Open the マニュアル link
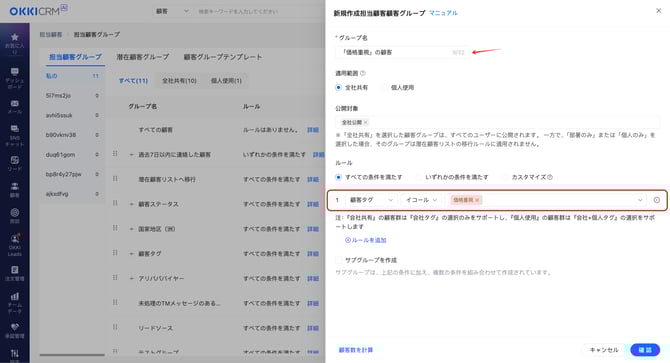This screenshot has width=670, height=363. [x=443, y=13]
